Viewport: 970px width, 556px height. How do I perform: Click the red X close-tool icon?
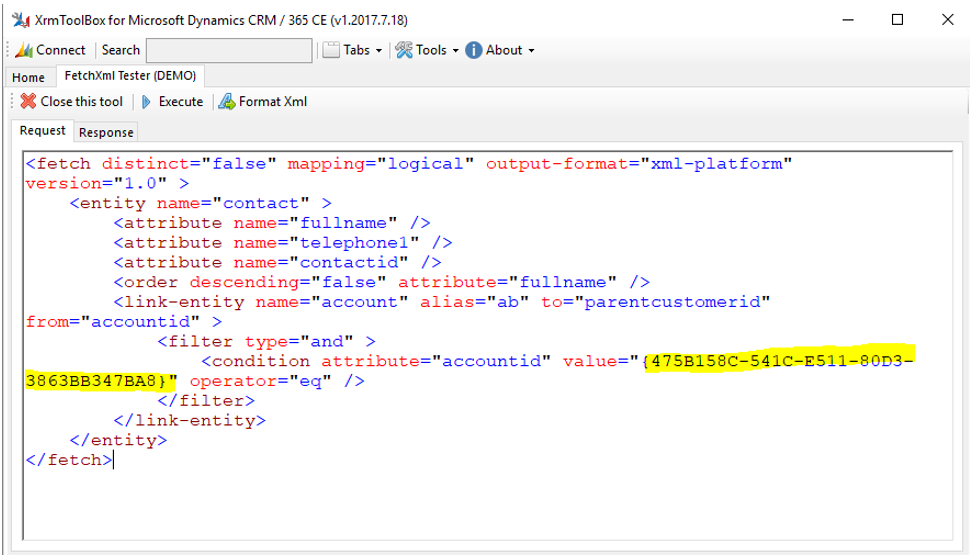(x=28, y=101)
